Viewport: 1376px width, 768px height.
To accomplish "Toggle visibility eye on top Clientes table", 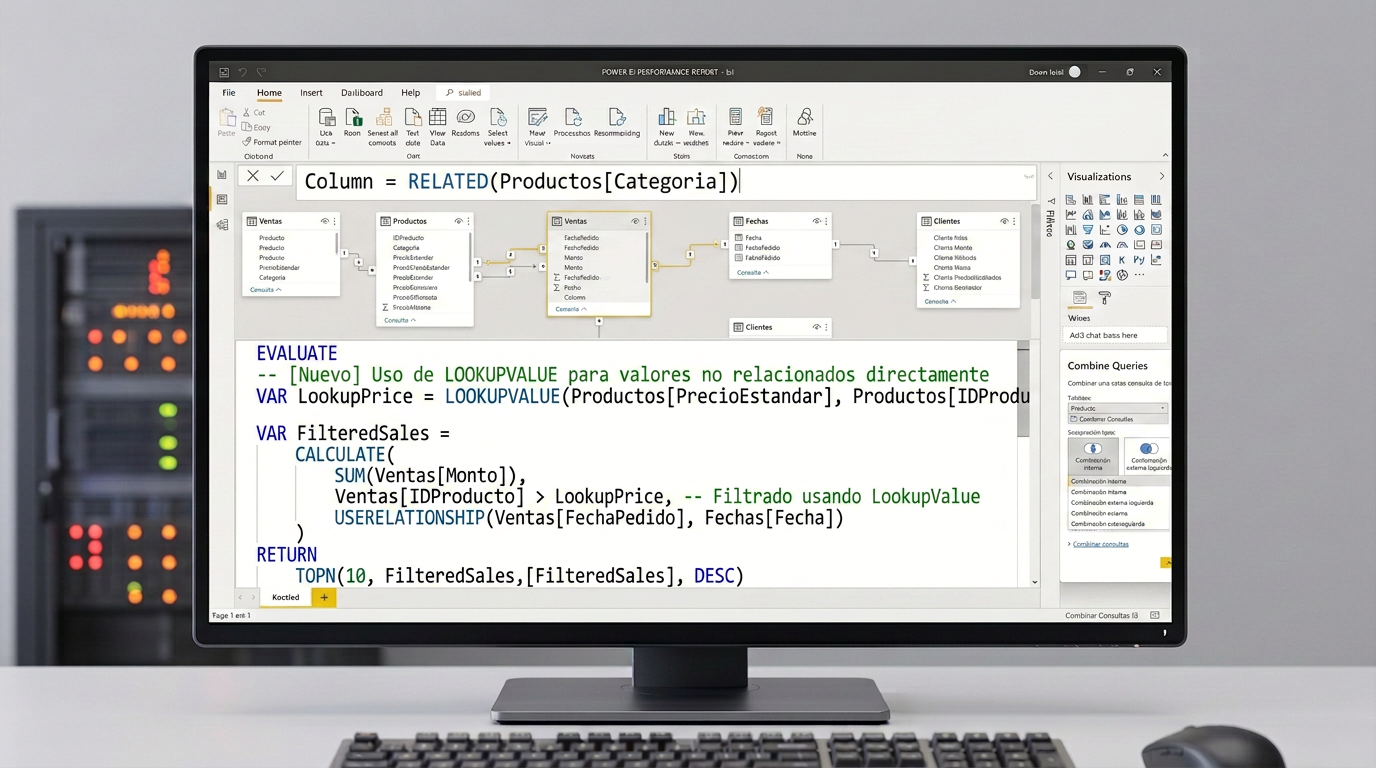I will (1004, 221).
